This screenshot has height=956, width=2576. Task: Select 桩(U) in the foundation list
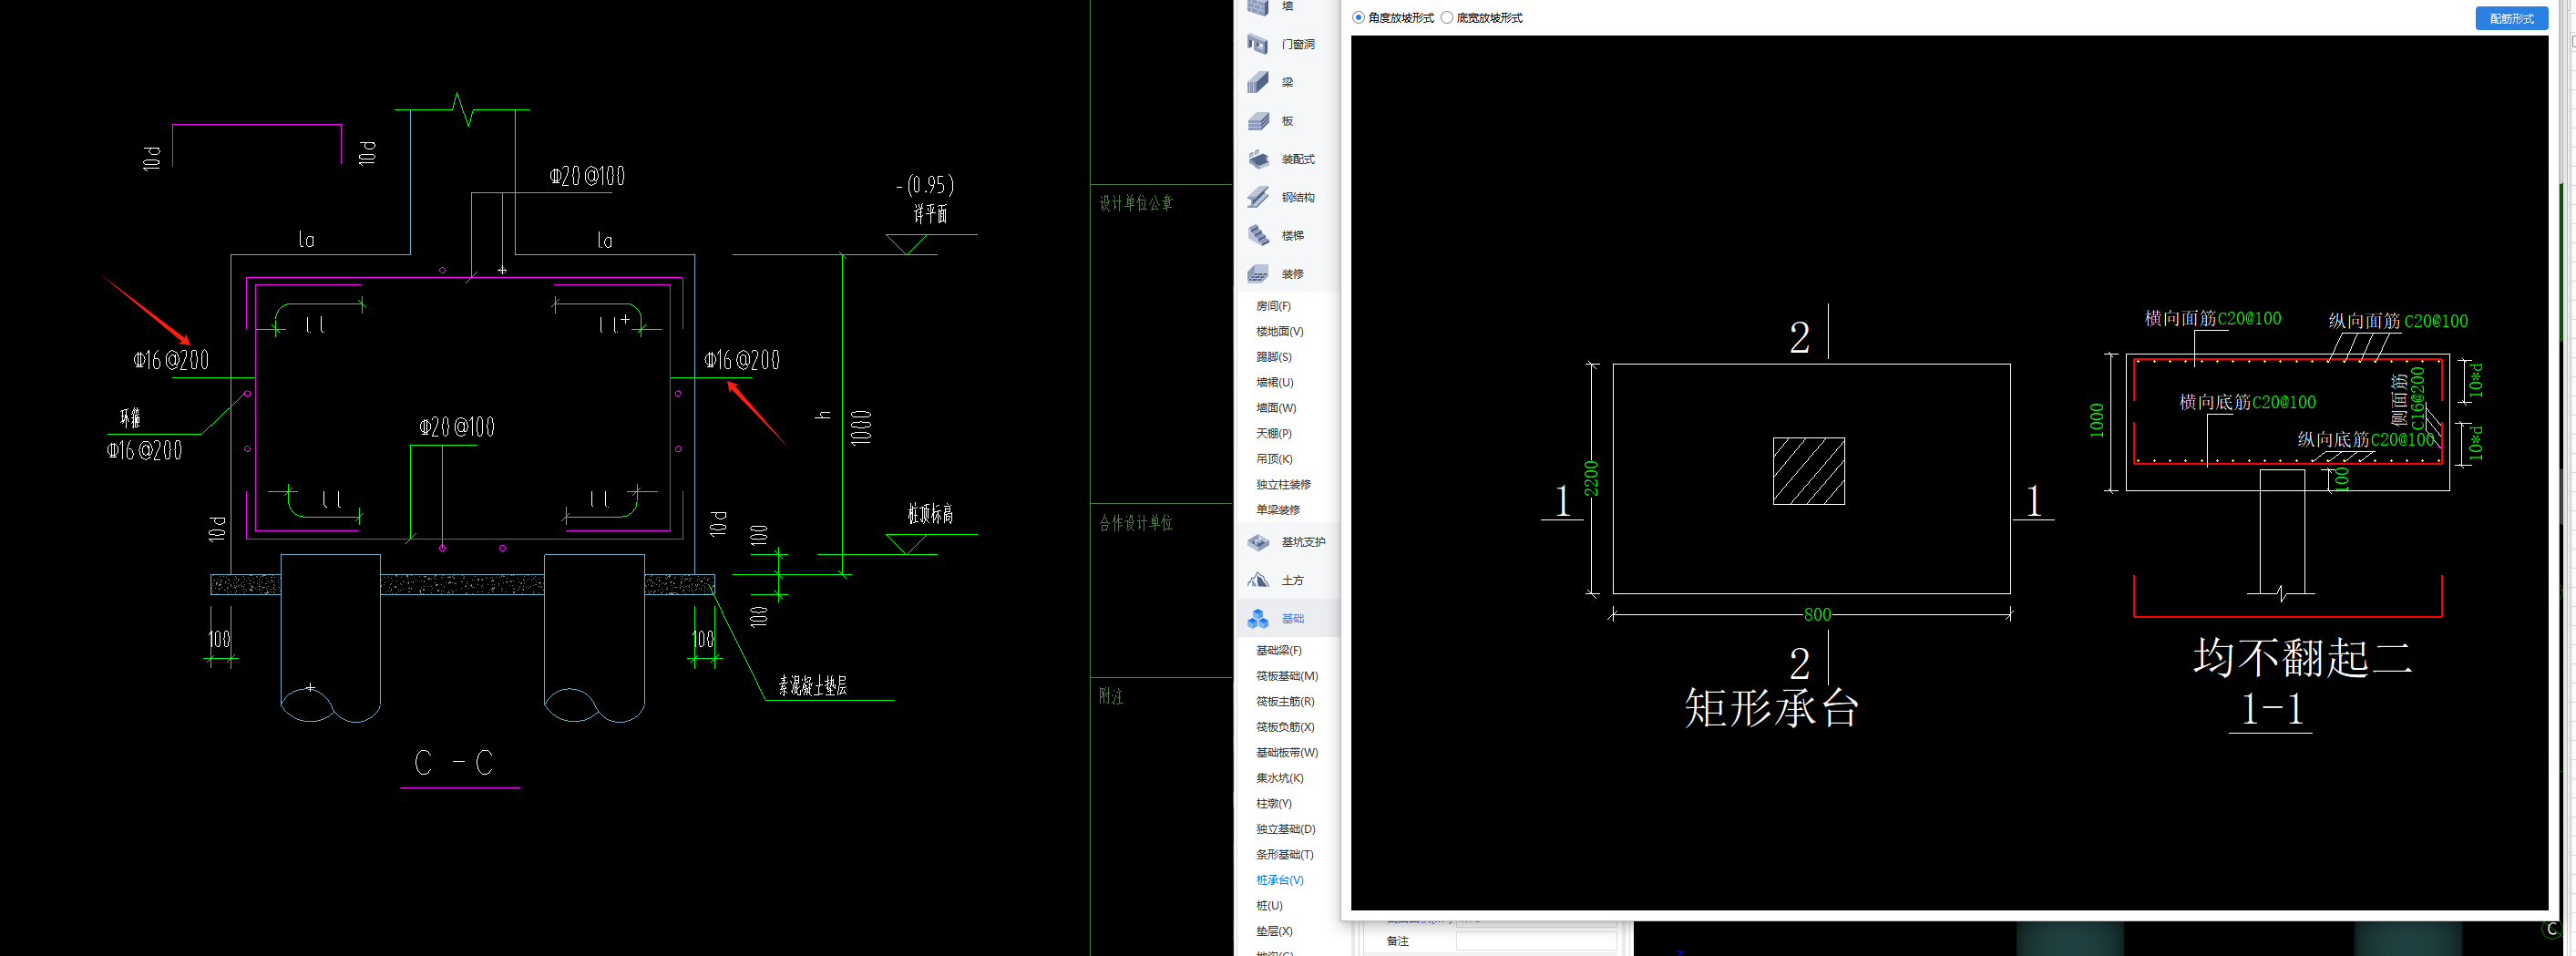pos(1269,906)
